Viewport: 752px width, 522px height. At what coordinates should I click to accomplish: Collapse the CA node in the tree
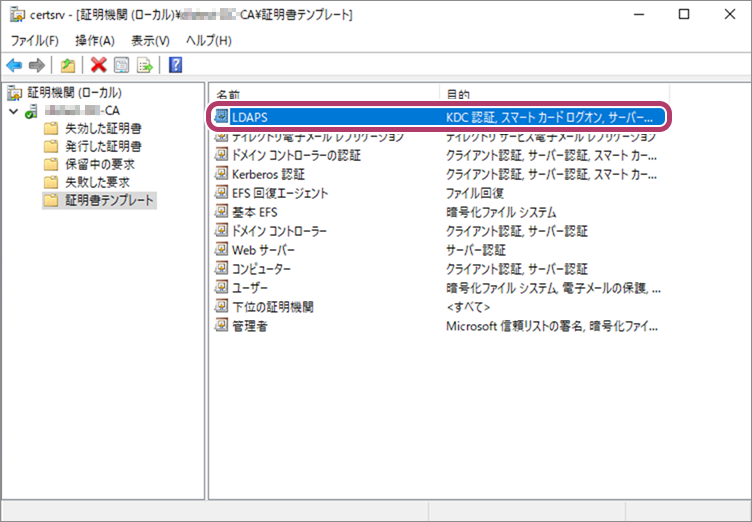[x=14, y=111]
